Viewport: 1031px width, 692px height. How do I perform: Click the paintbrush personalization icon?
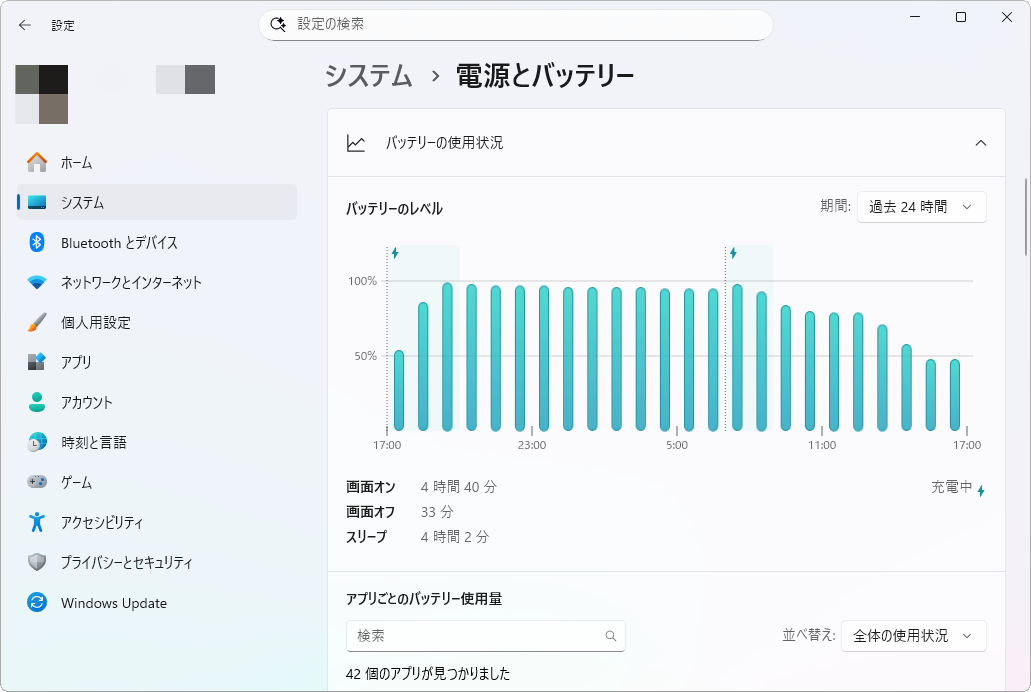(x=37, y=322)
